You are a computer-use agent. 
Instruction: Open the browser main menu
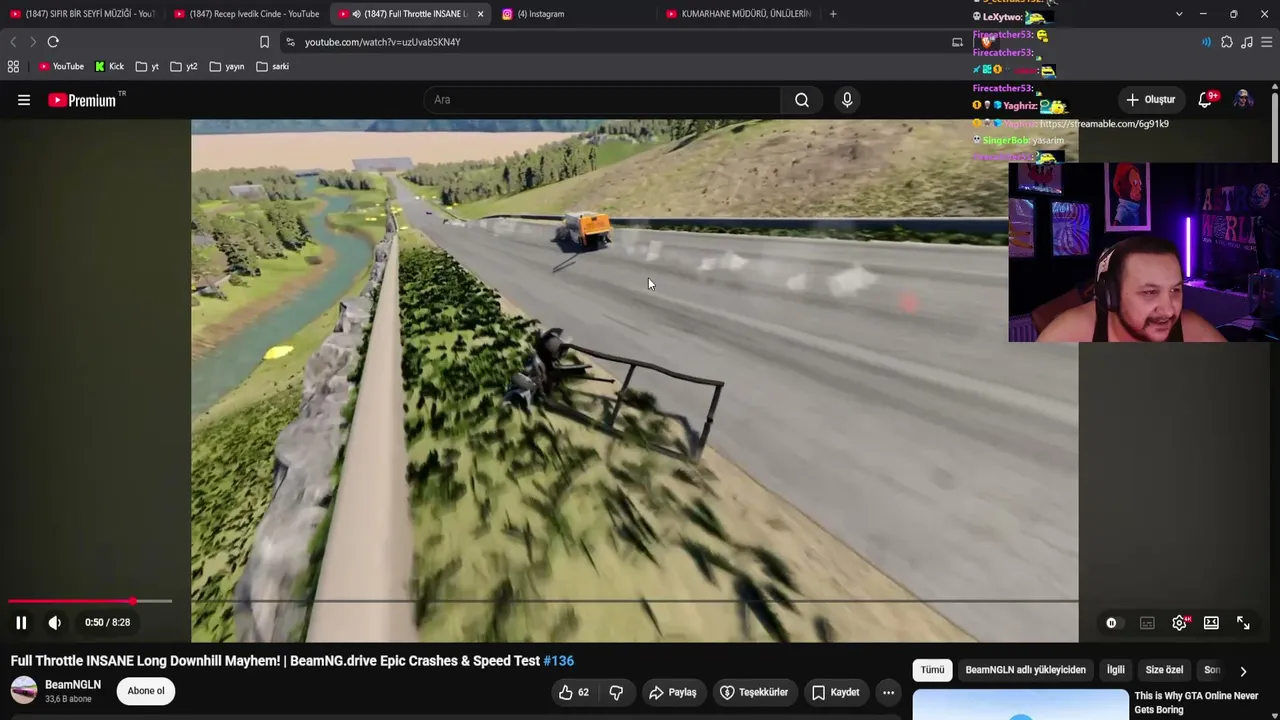point(1267,42)
